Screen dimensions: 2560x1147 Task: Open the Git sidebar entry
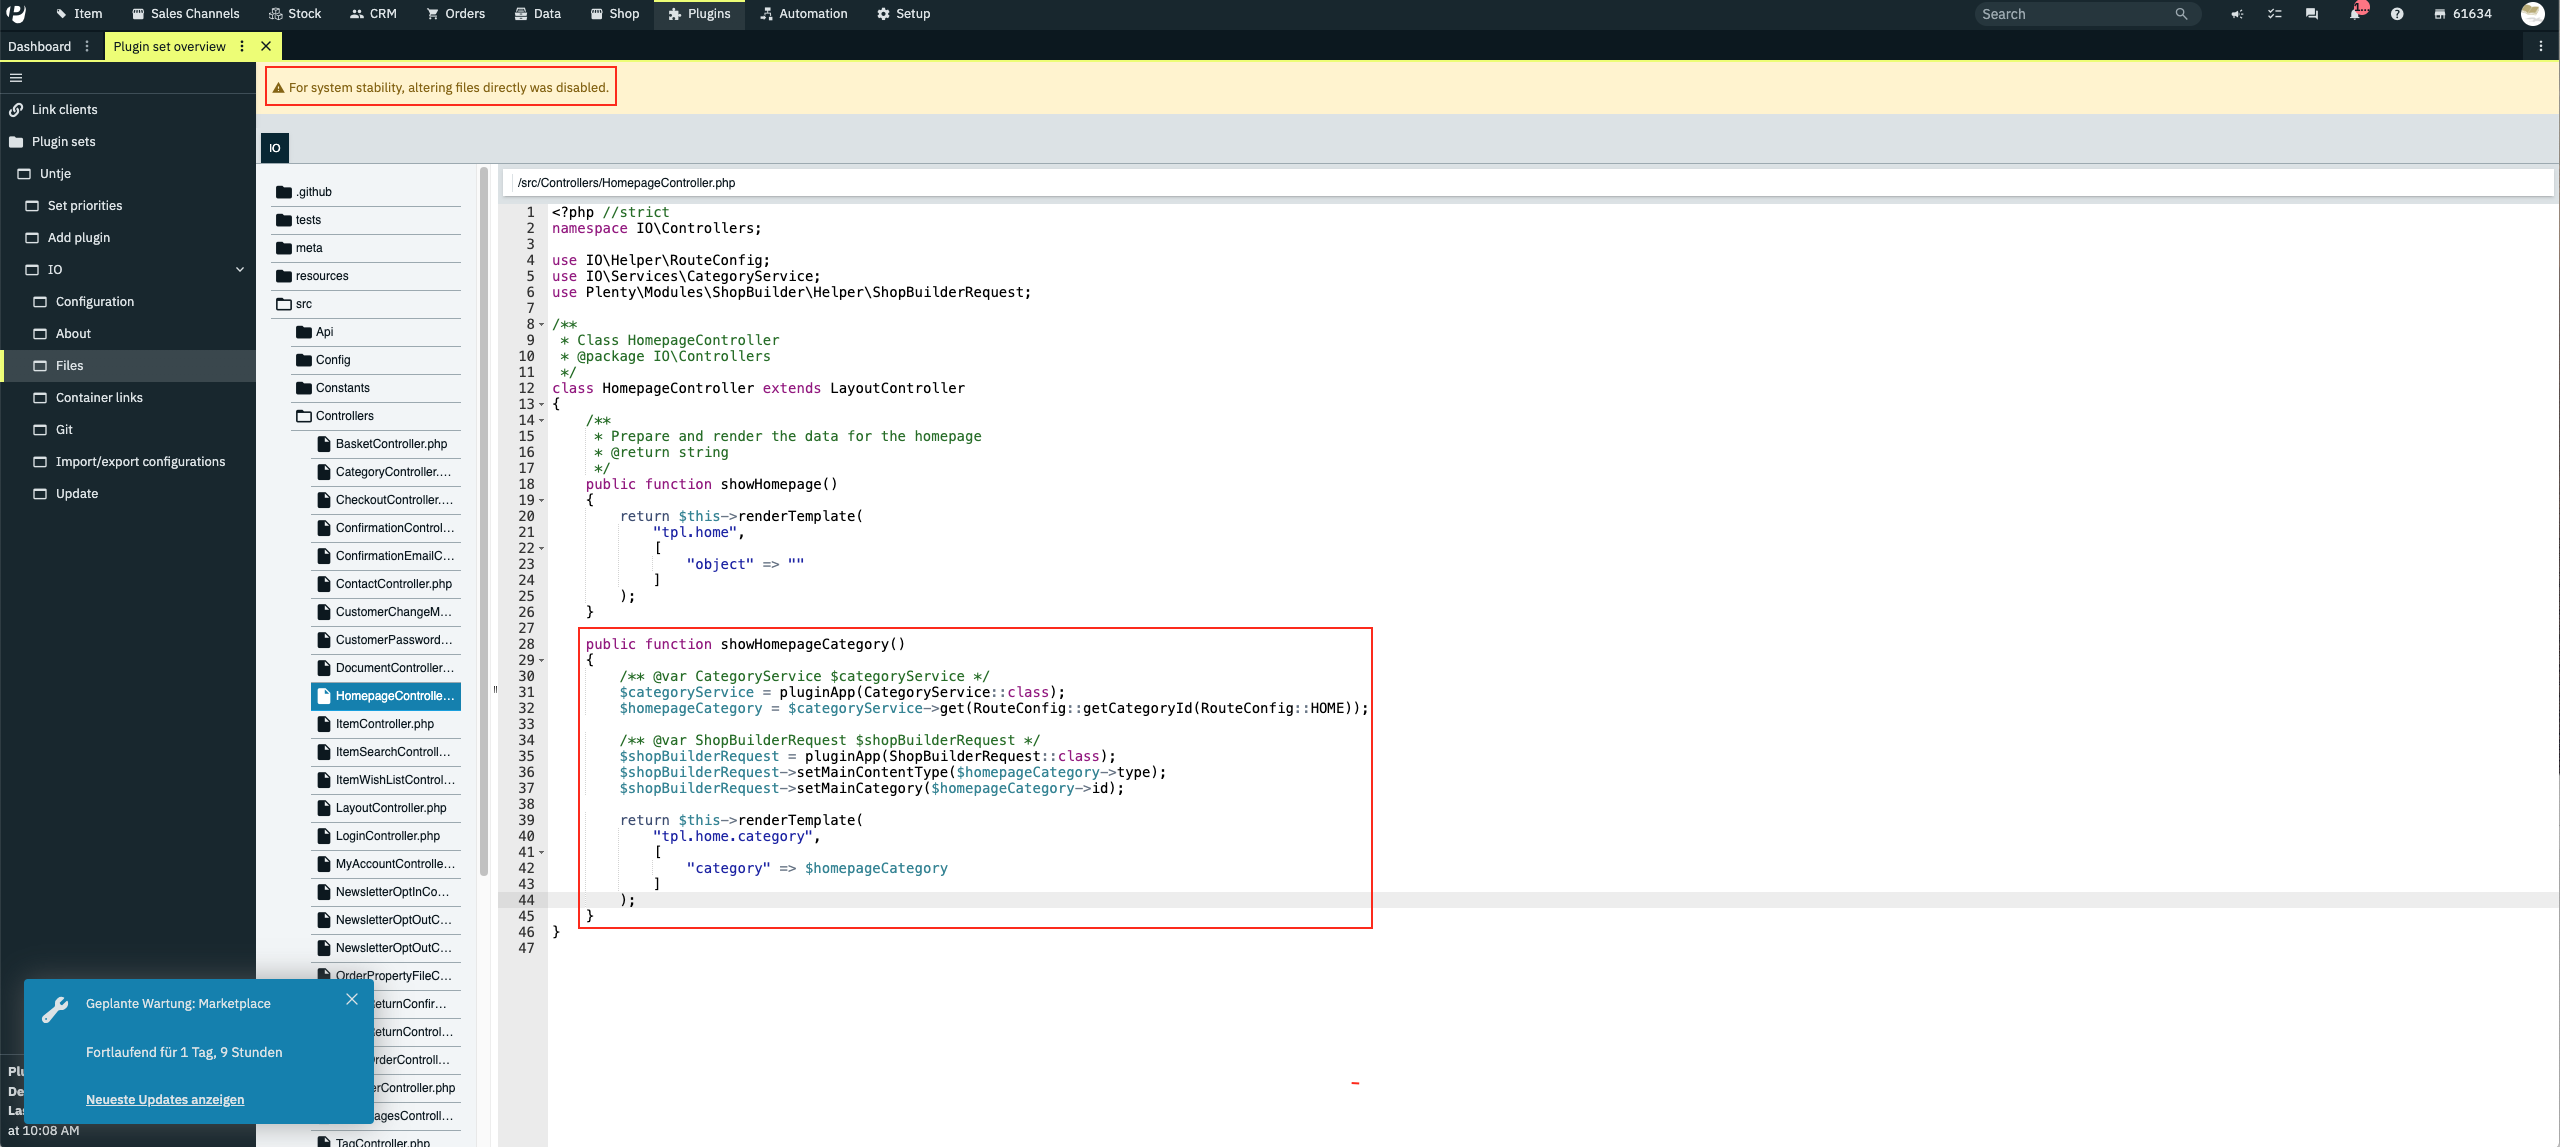64,429
